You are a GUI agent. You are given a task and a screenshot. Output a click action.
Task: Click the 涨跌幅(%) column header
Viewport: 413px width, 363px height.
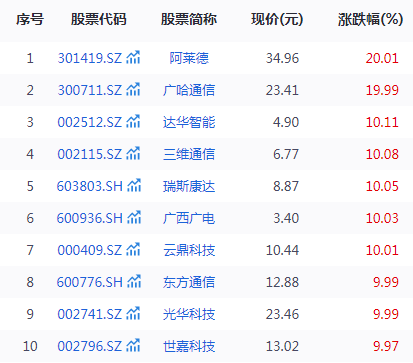(x=370, y=19)
